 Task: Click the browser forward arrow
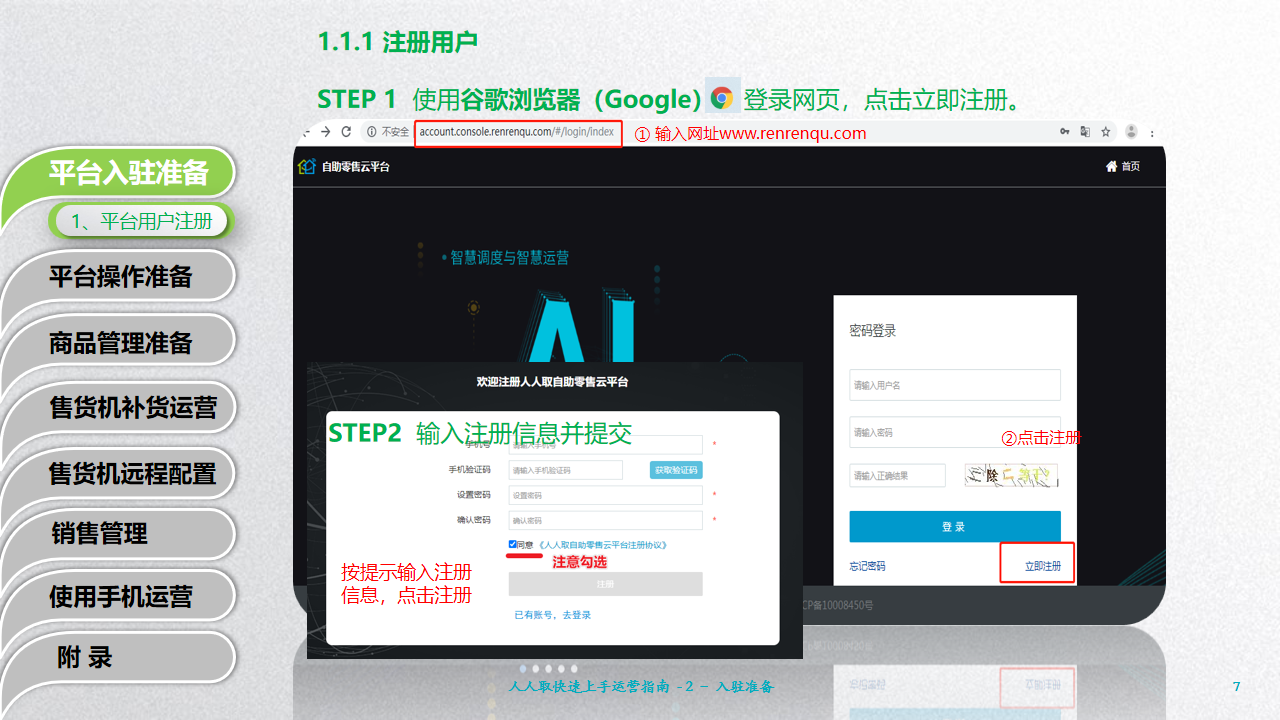325,132
